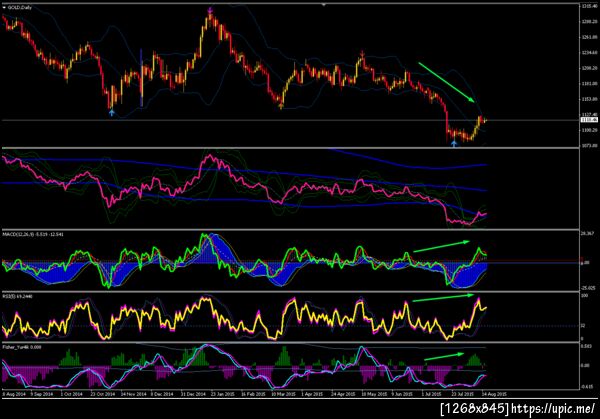
Task: Click the 24 Aug 2015 date label
Action: click(494, 394)
